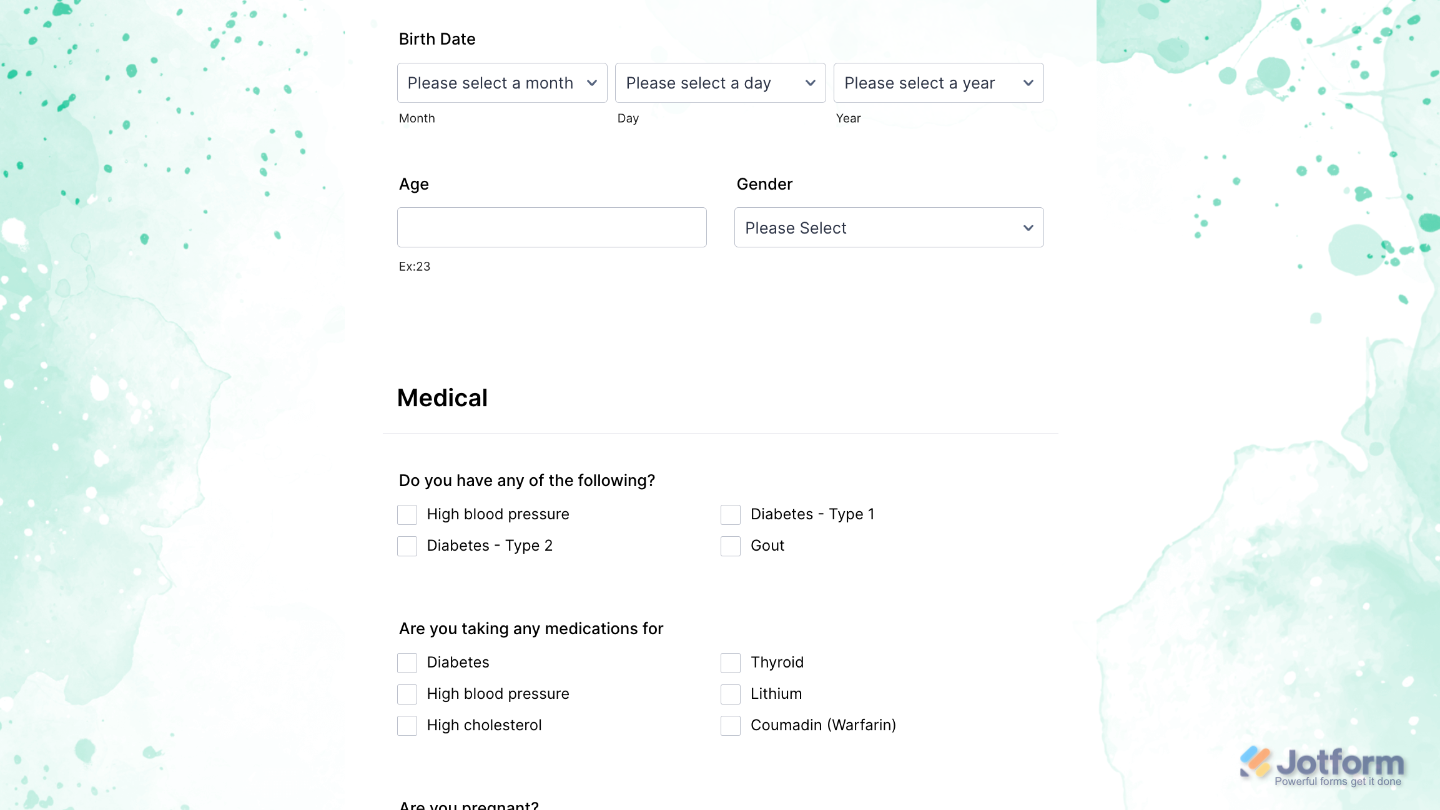Open the month selection dropdown
The width and height of the screenshot is (1440, 810).
pyautogui.click(x=502, y=83)
